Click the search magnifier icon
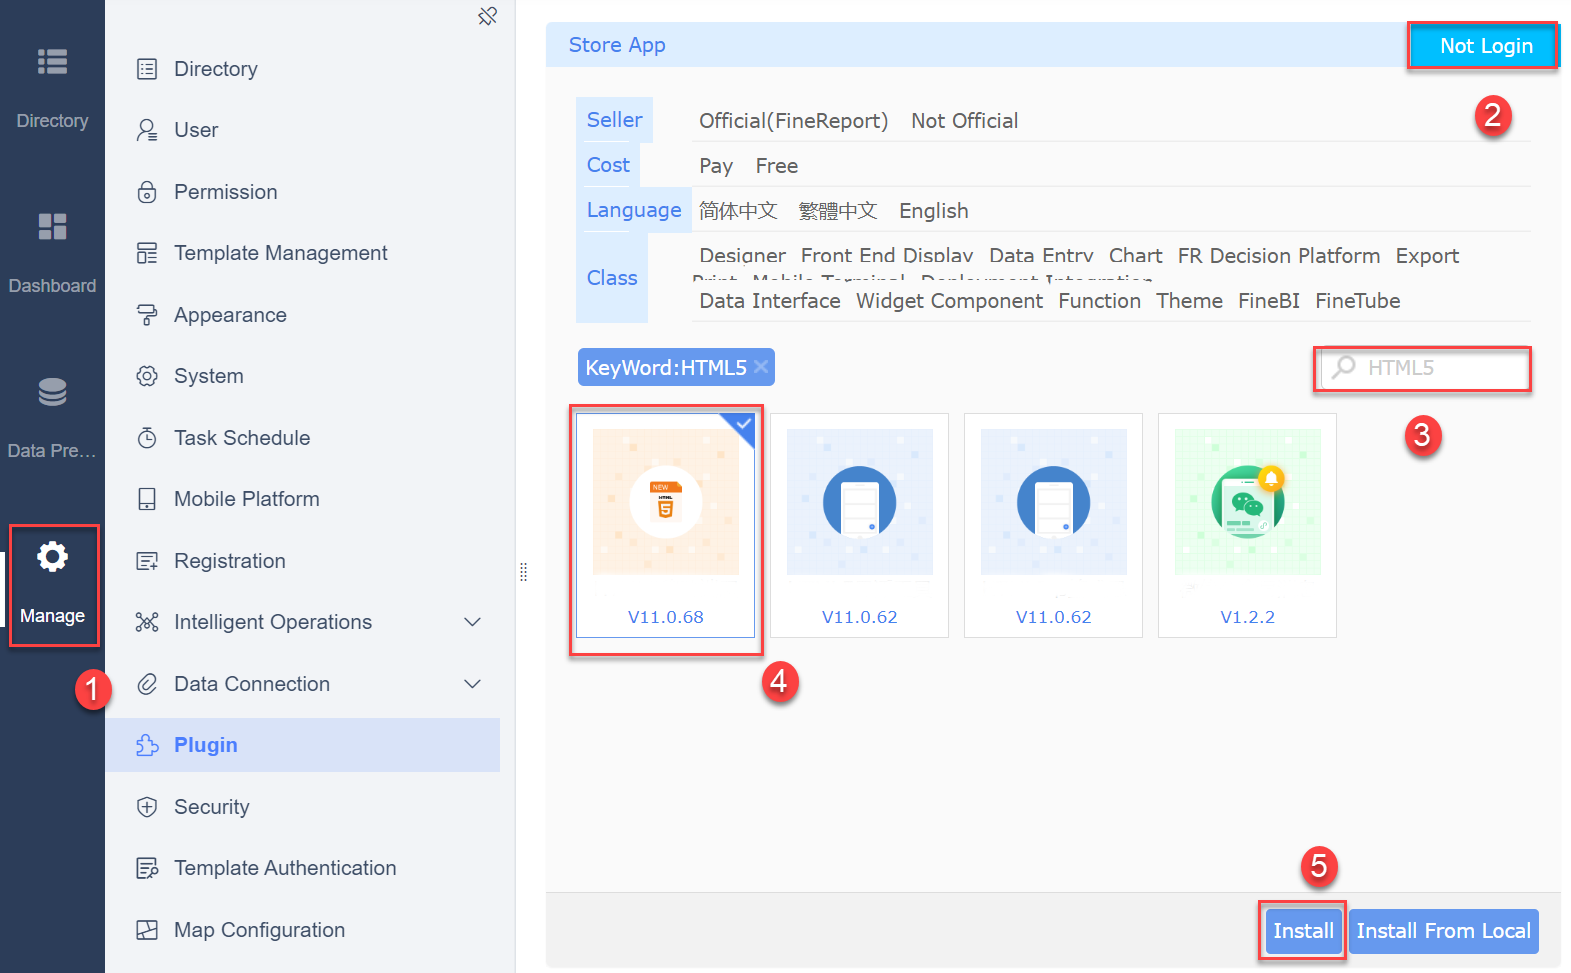This screenshot has width=1571, height=973. coord(1344,367)
